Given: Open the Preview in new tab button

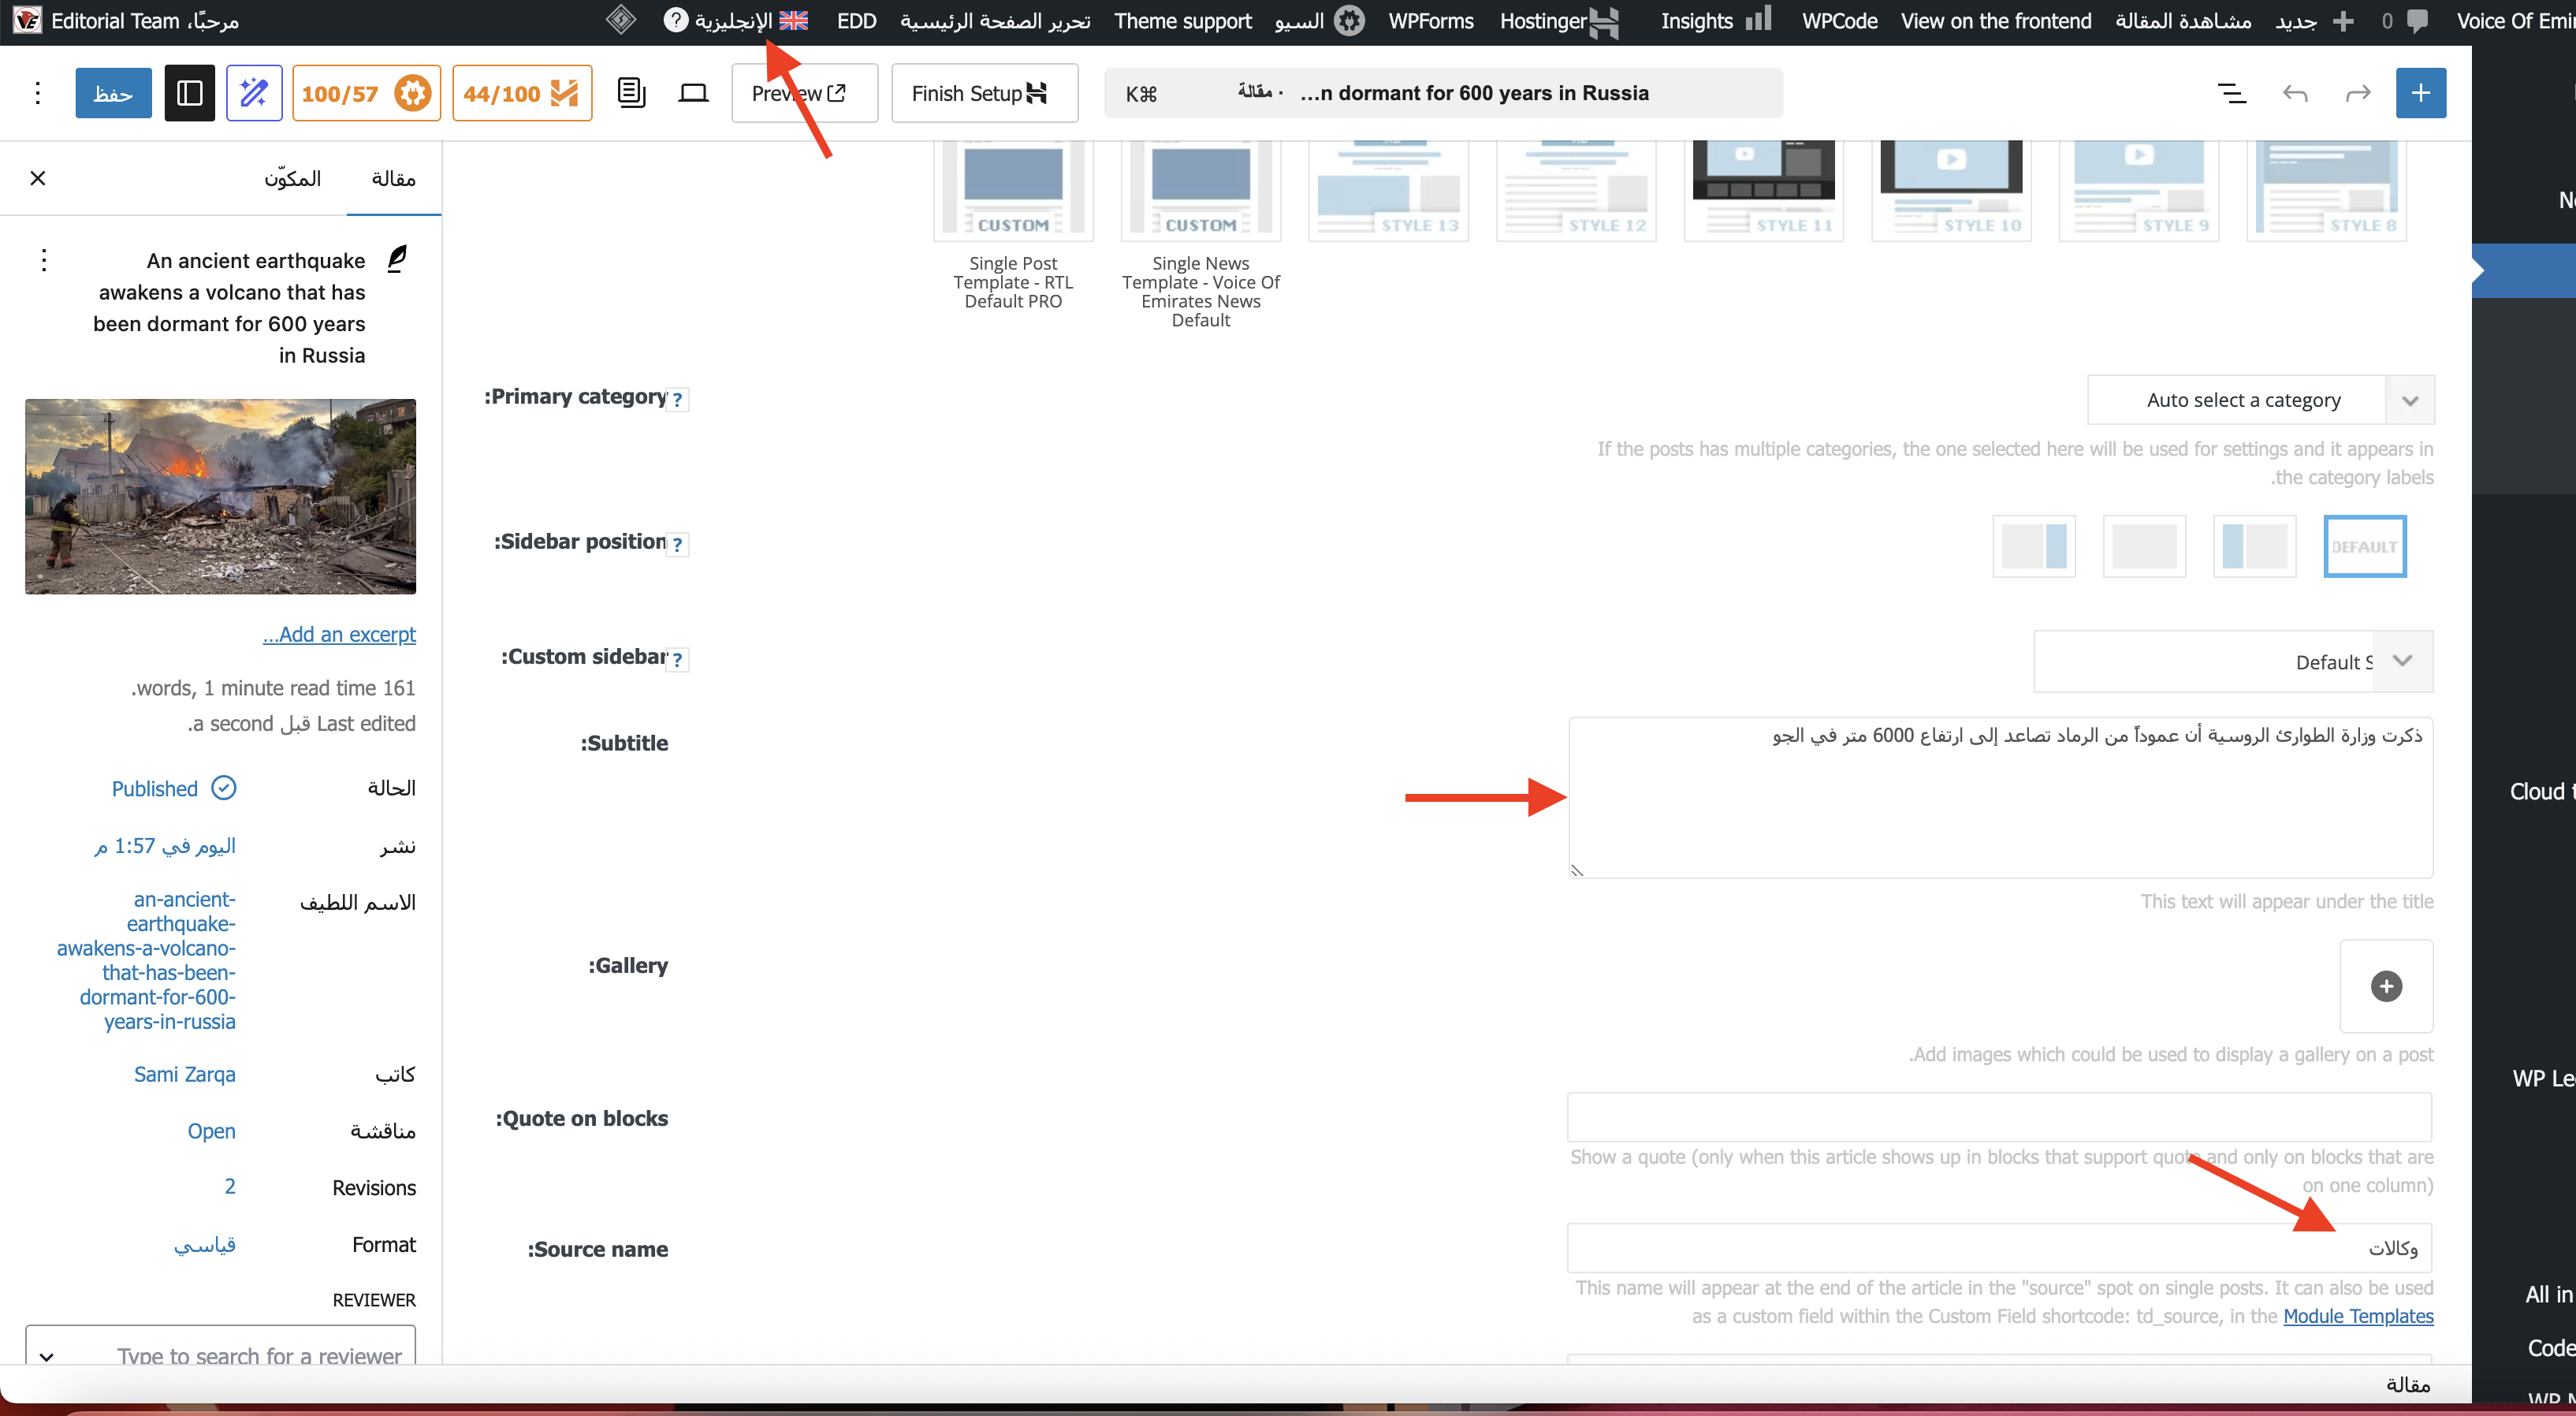Looking at the screenshot, I should 804,93.
